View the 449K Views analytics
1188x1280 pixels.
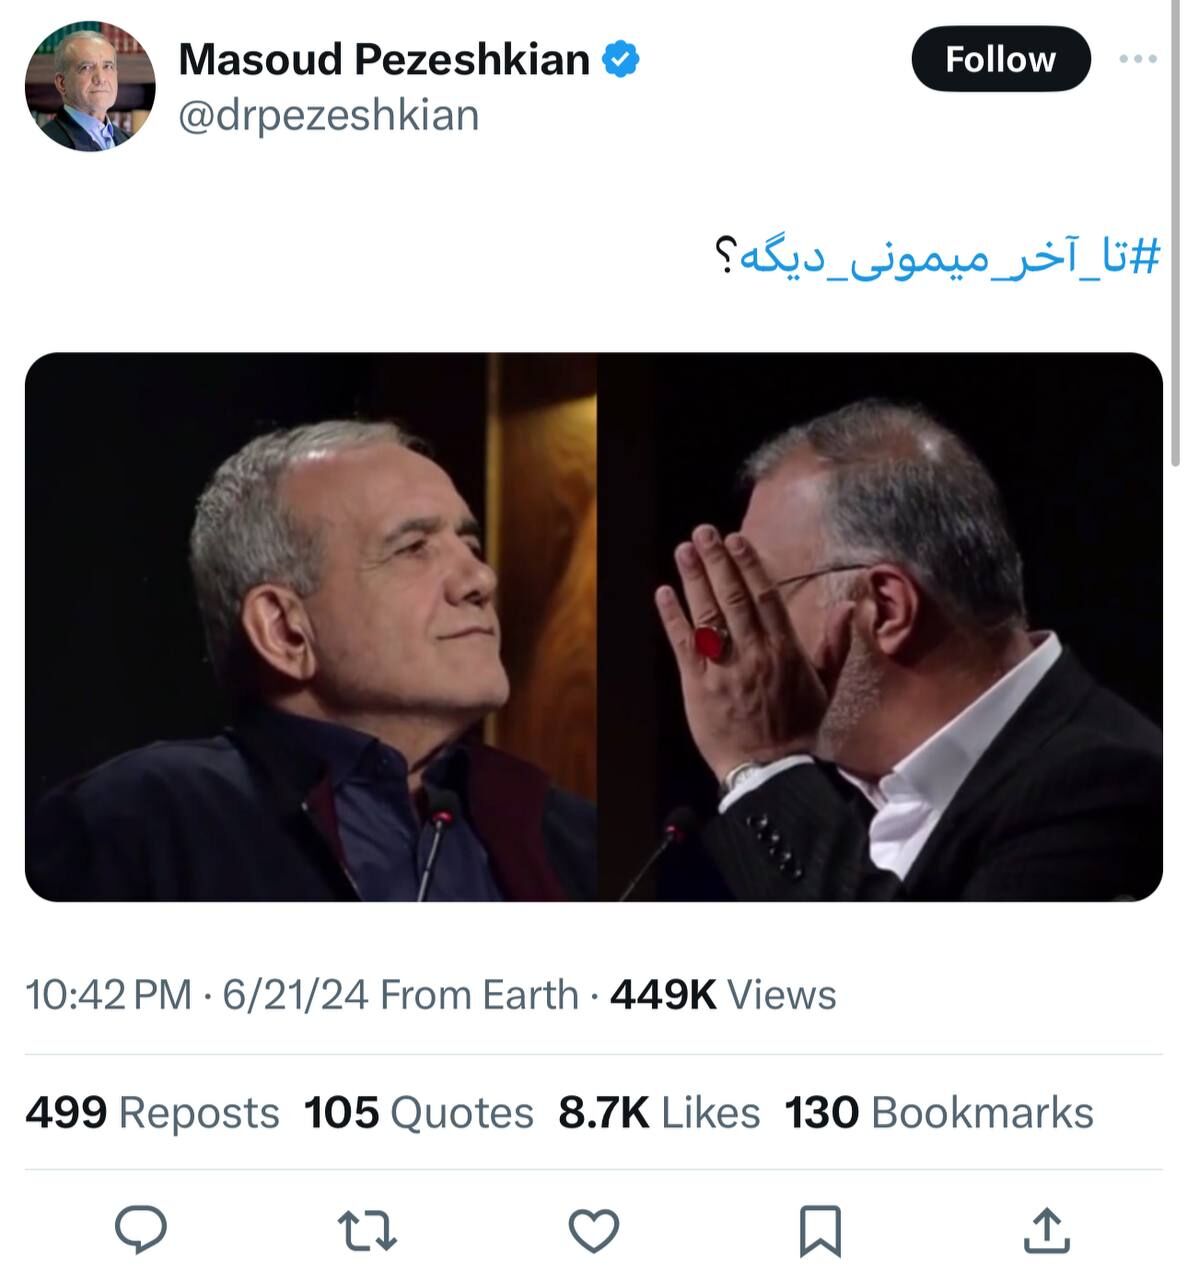722,995
